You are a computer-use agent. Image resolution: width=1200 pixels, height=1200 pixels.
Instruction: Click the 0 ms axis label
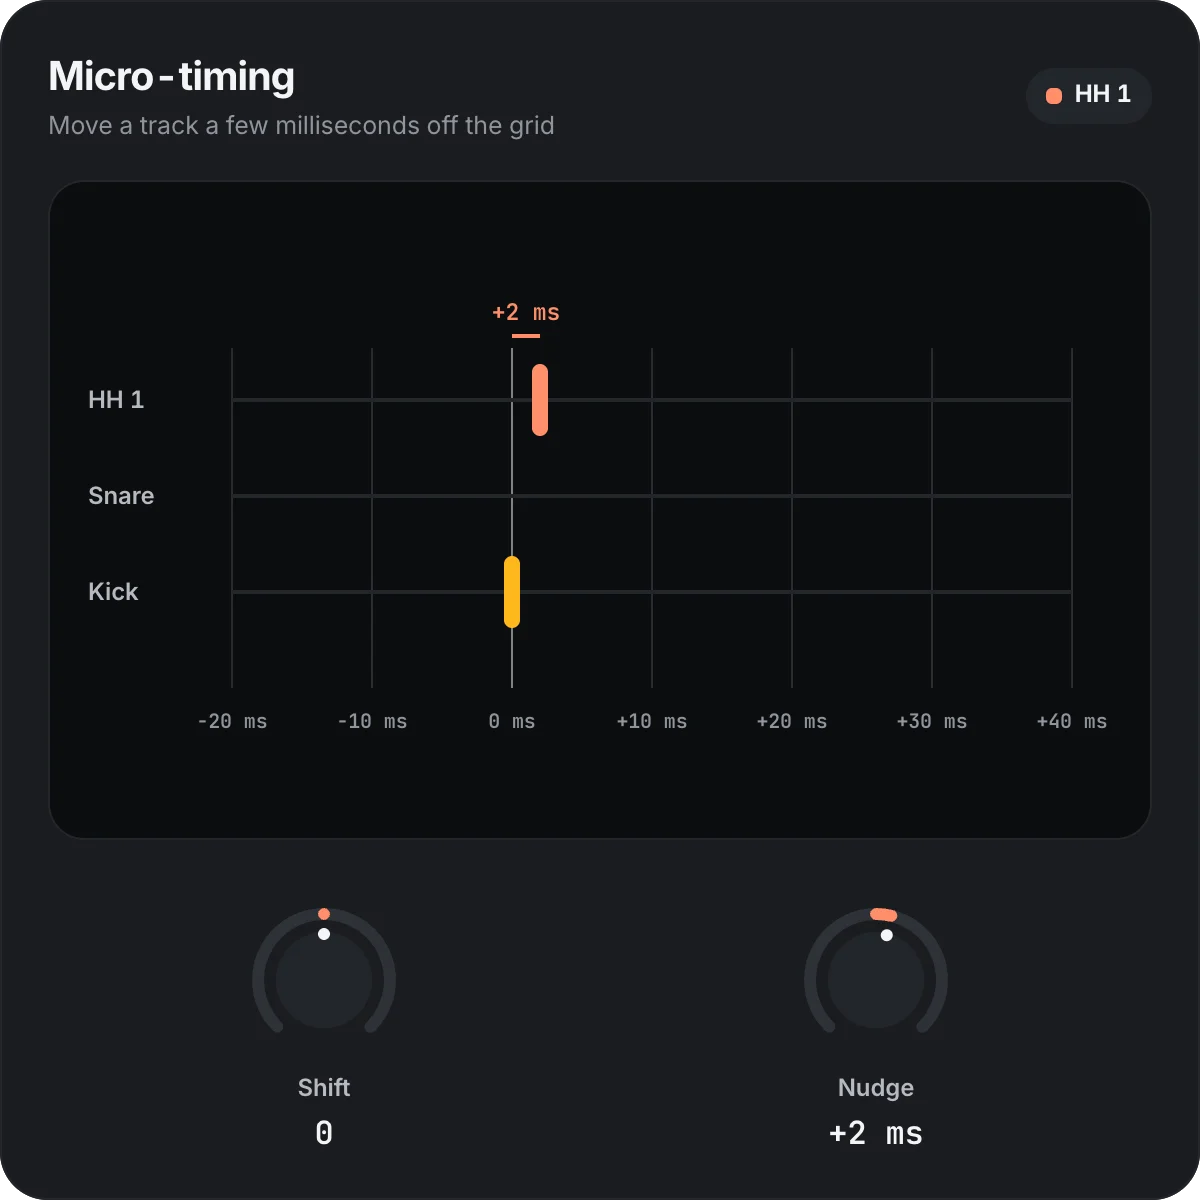pos(512,721)
